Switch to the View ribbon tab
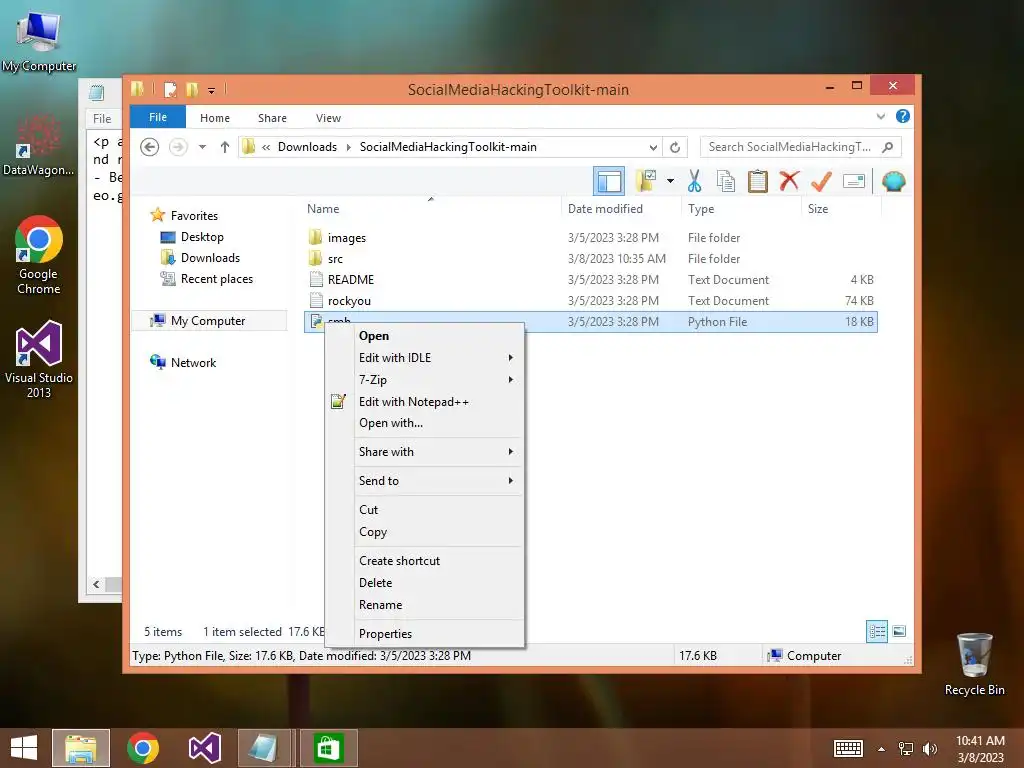 pyautogui.click(x=328, y=118)
